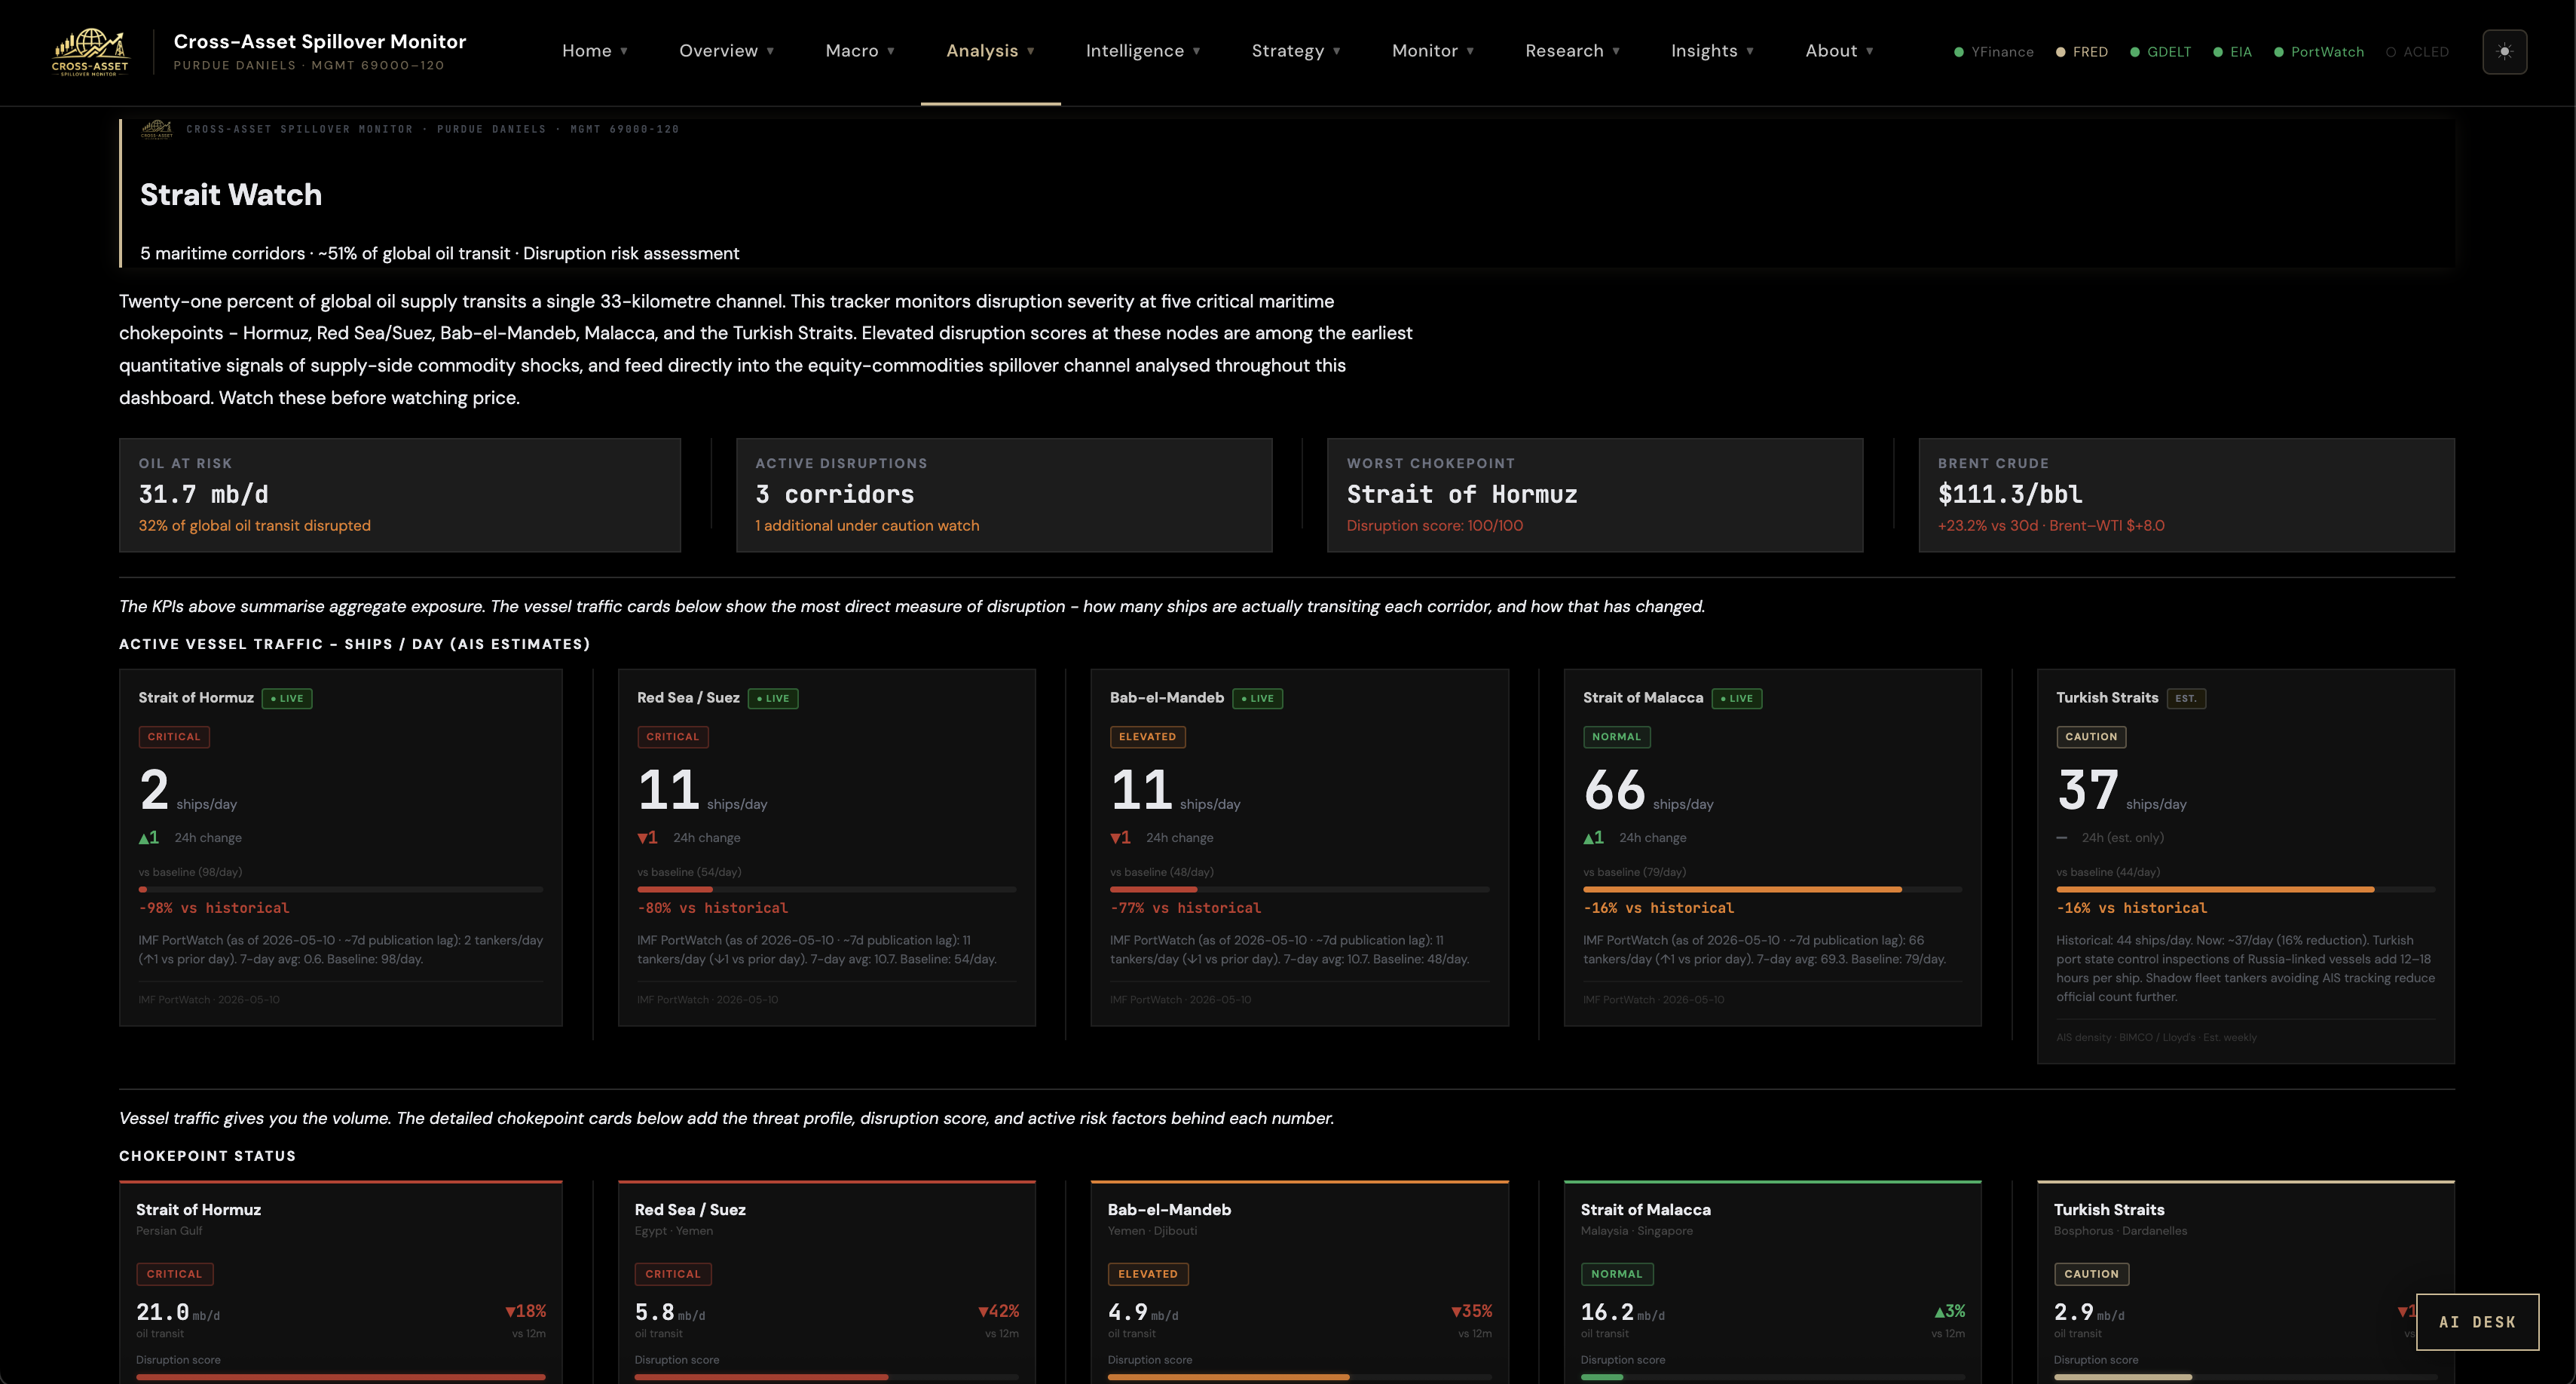Click the AIS density source line on Turkish Straits

(2156, 1037)
